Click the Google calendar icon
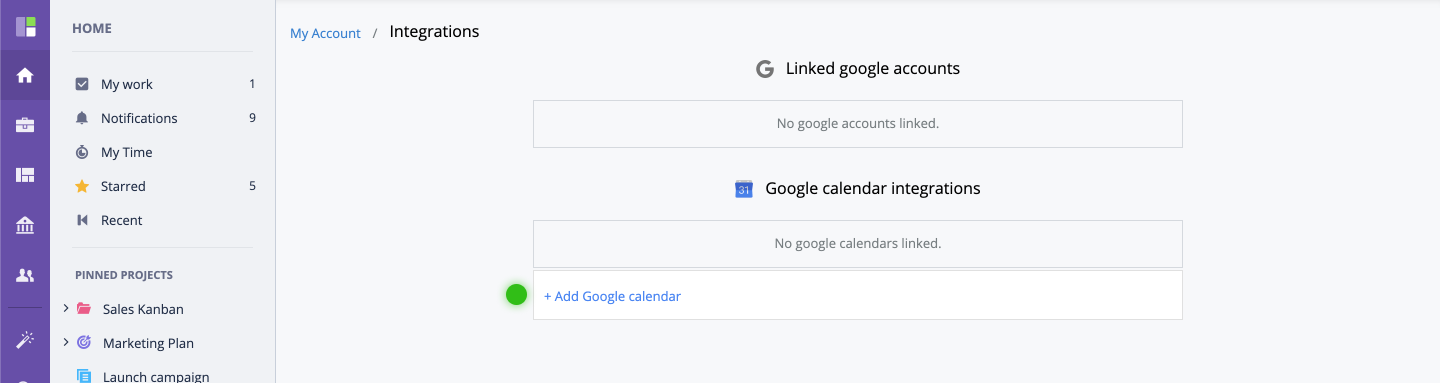The image size is (1440, 383). point(744,188)
